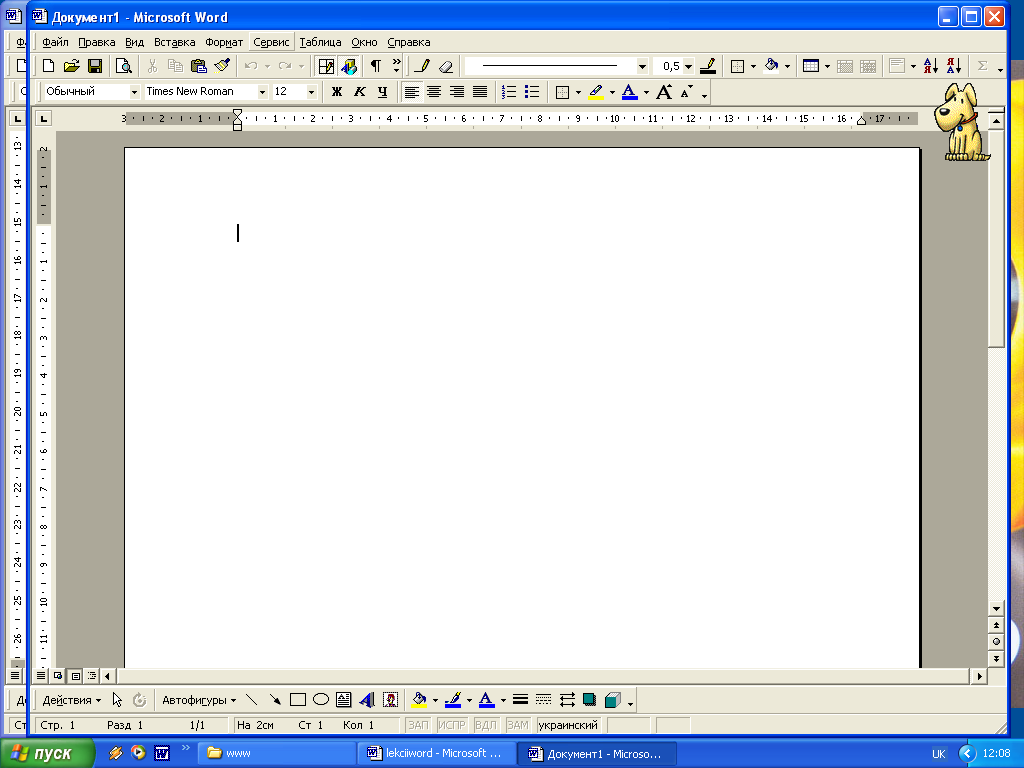Open the line style dropdown

(642, 67)
